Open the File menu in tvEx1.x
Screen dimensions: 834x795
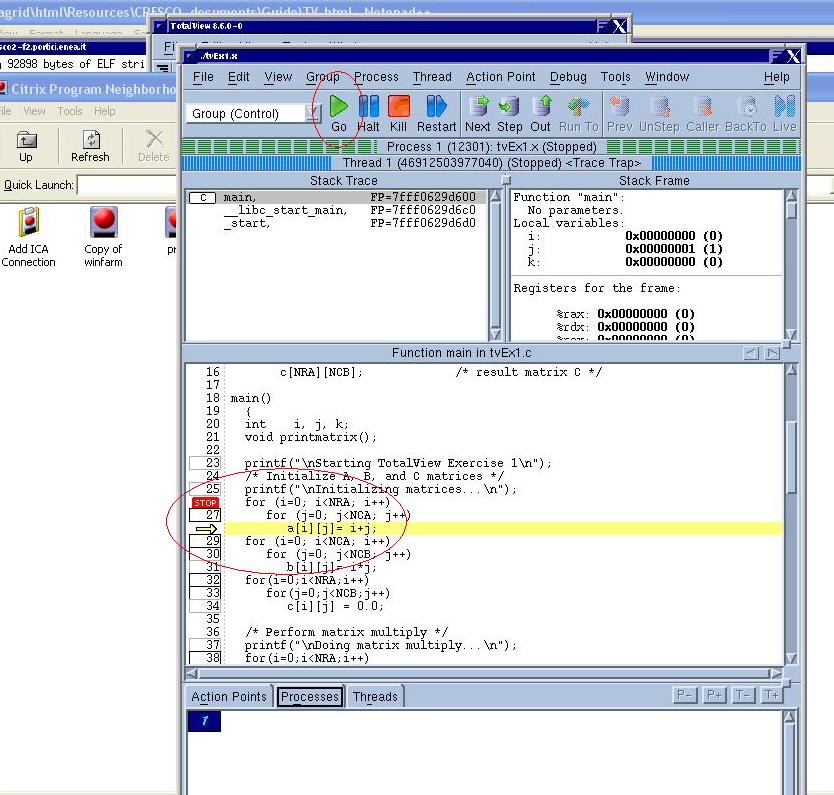pos(203,77)
